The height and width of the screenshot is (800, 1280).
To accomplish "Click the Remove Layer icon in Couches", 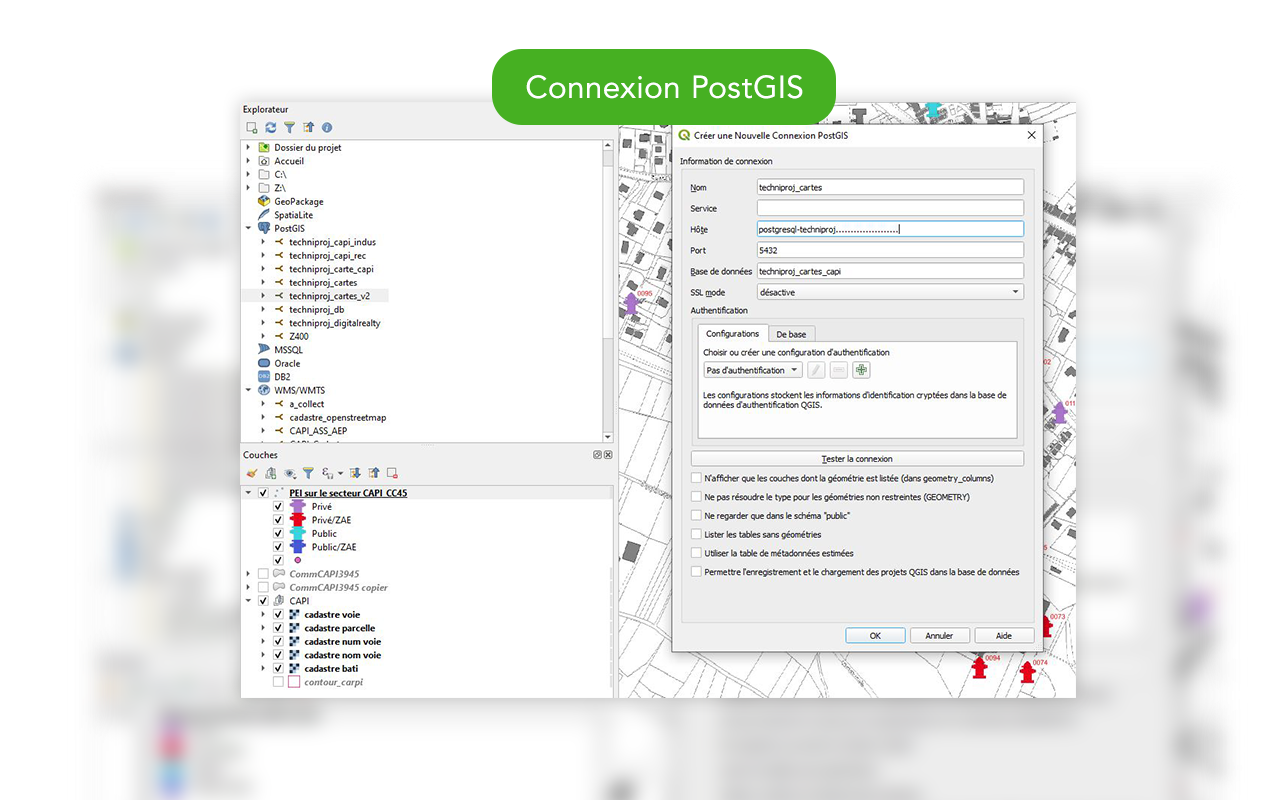I will 393,473.
